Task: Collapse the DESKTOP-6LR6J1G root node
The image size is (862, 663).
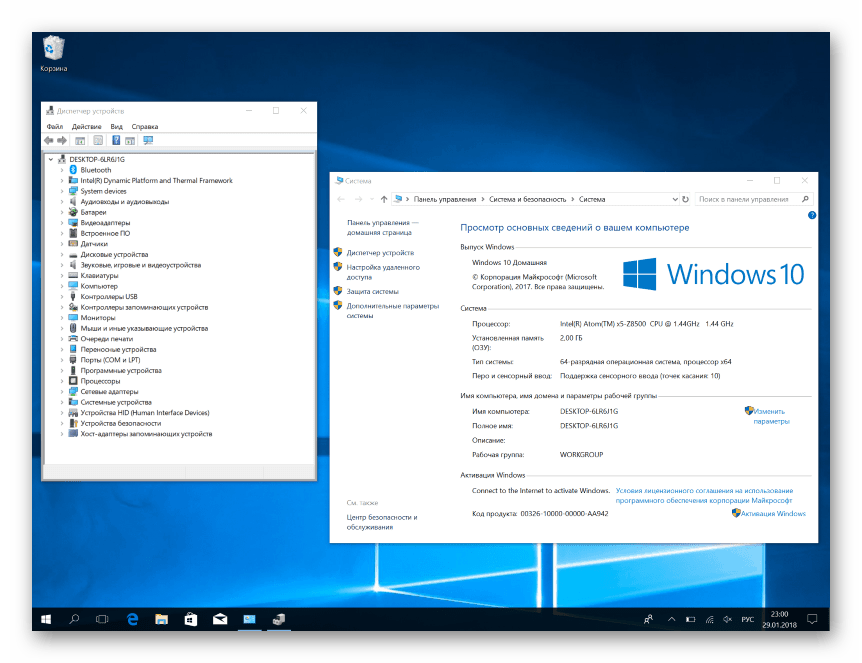Action: [x=51, y=159]
